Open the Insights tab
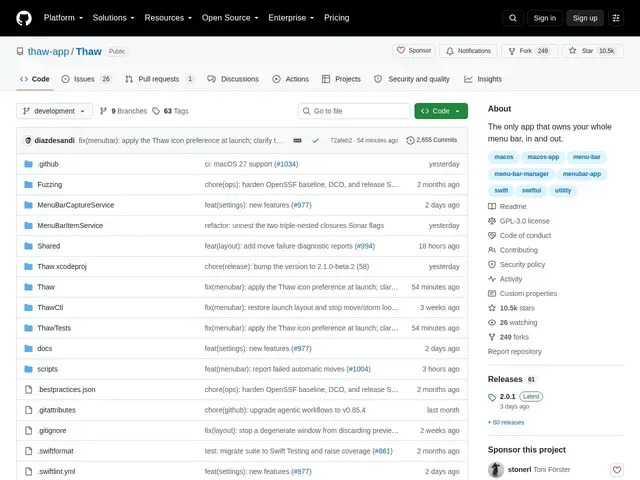The height and width of the screenshot is (480, 640). [483, 79]
